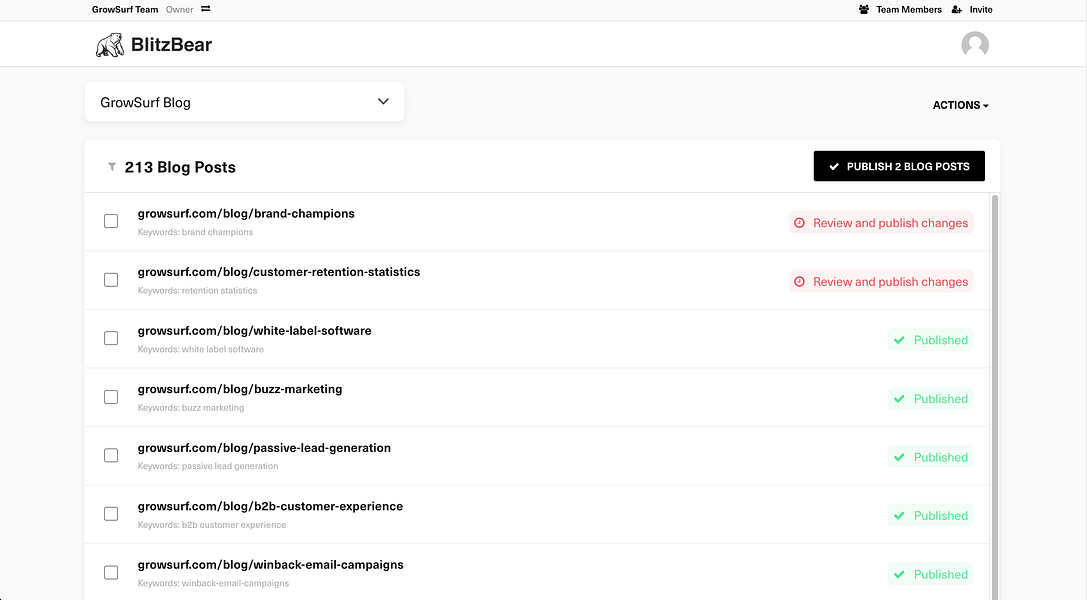Open the customer-retention-statistics blog link
Viewport: 1087px width, 600px height.
pos(279,272)
